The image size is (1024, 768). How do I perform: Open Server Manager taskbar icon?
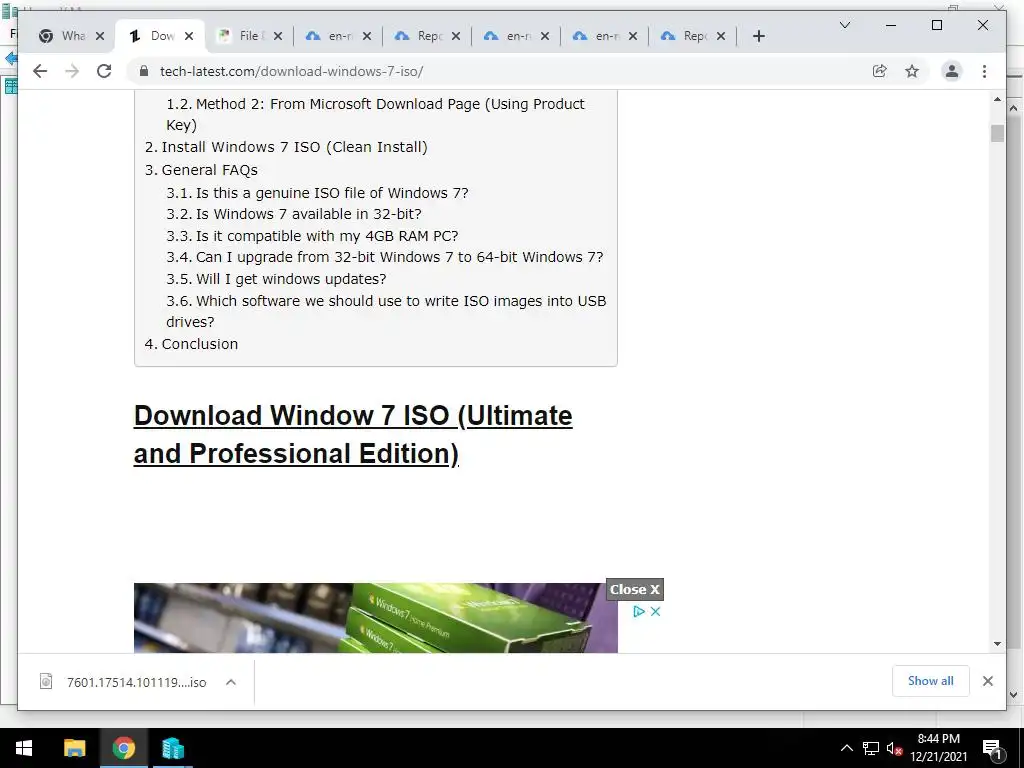172,748
